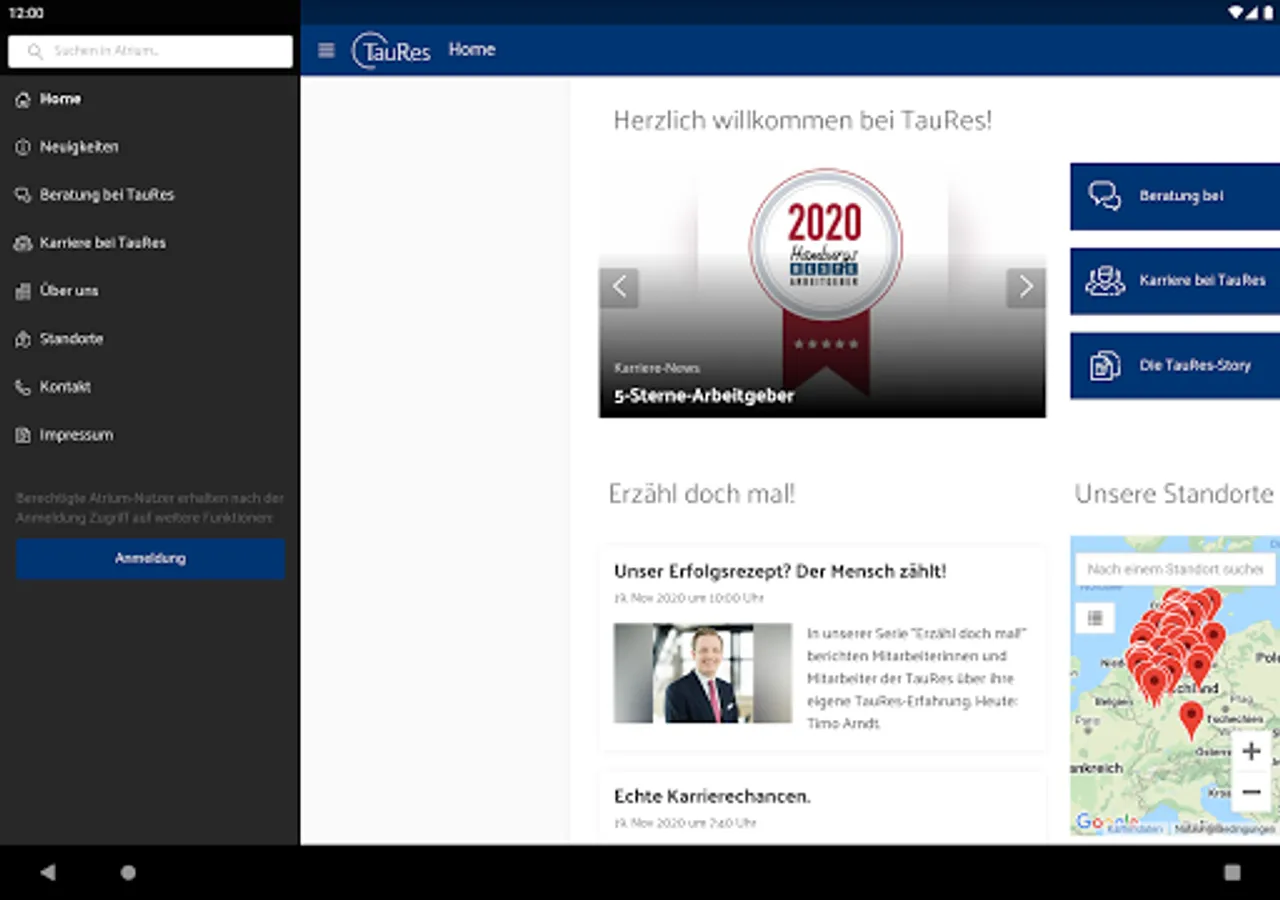Click the Google logo on the map

(x=1107, y=822)
